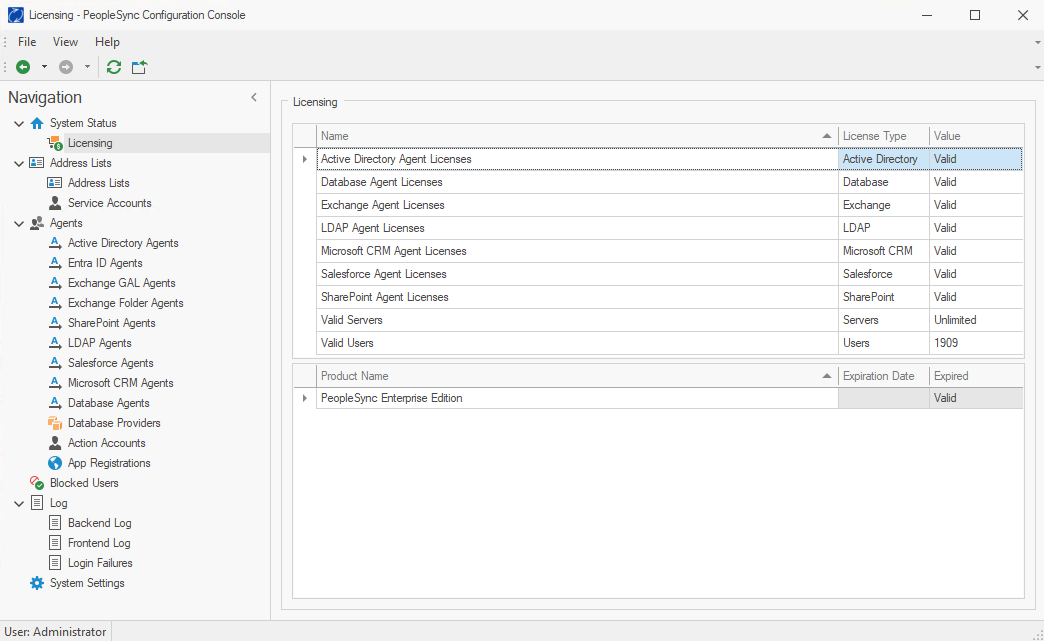Open the View menu
This screenshot has width=1044, height=641.
coord(65,42)
